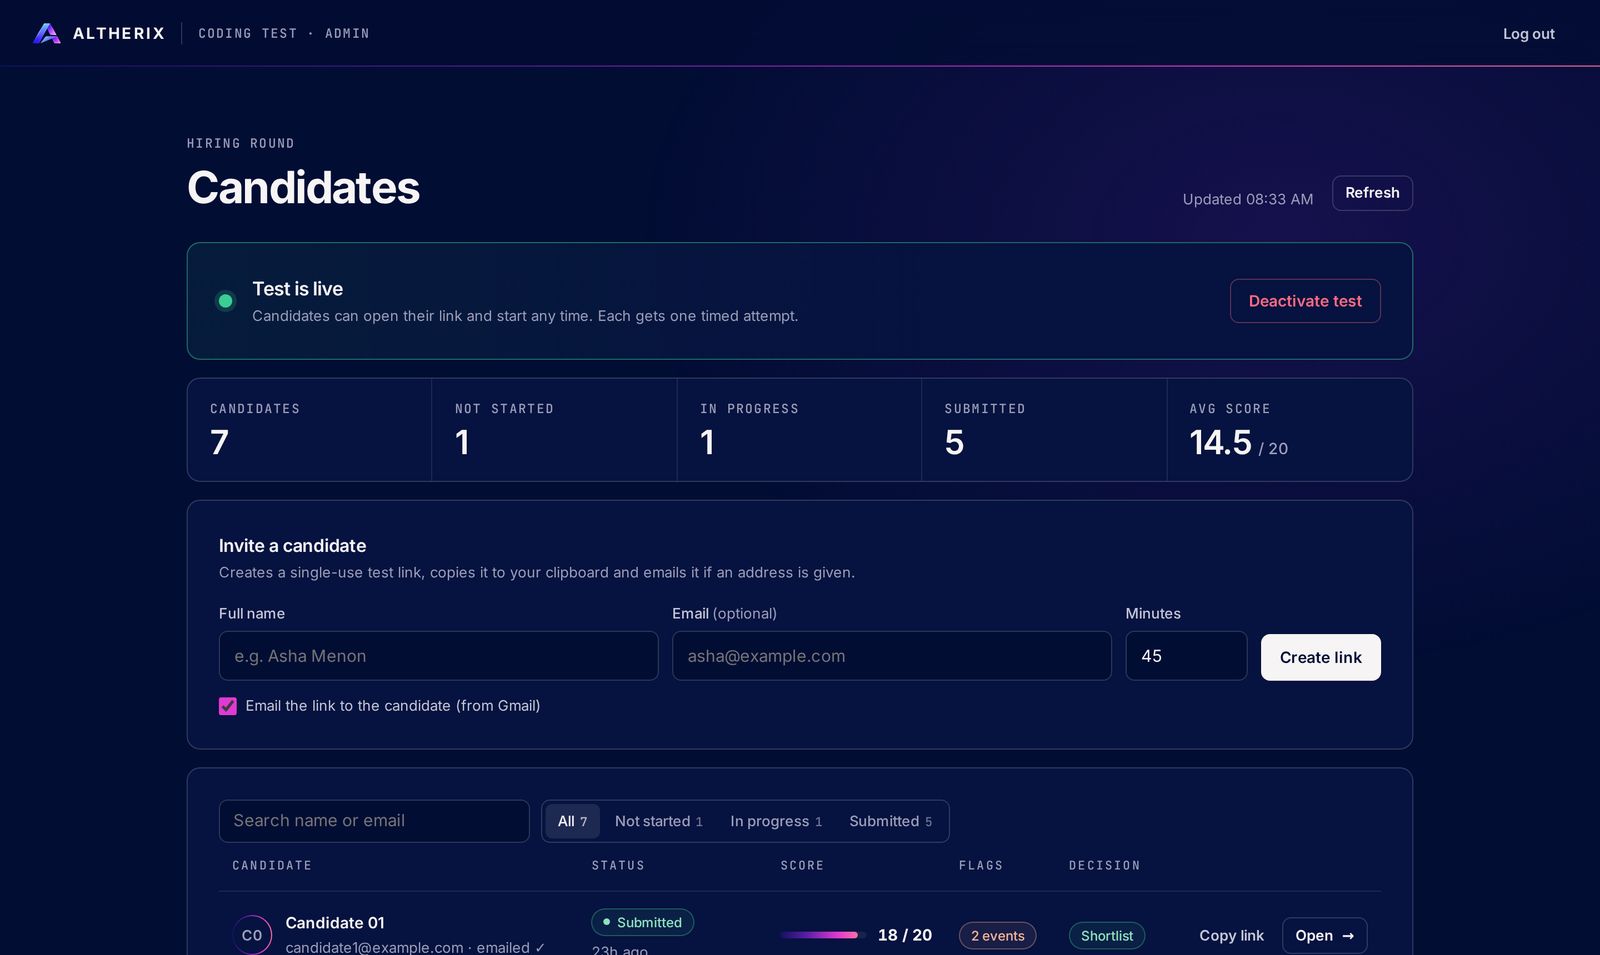
Task: Click the Submitted status badge for Candidate 01
Action: point(642,922)
